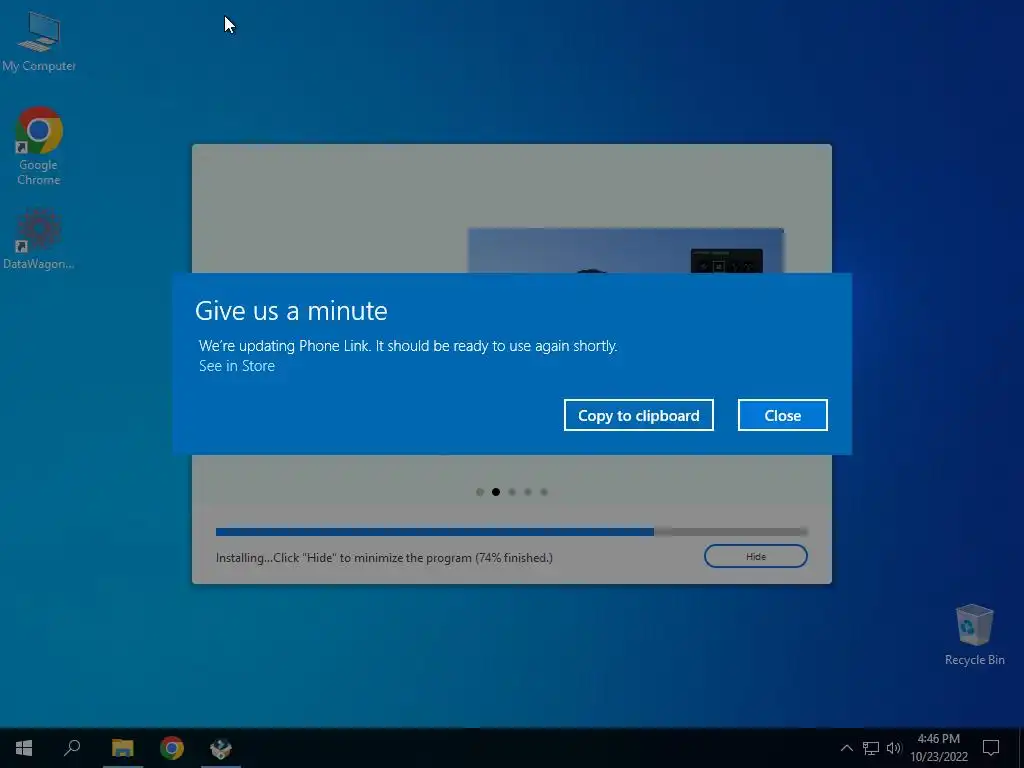The image size is (1024, 768).
Task: Click the installer slideshow preview image
Action: (x=626, y=250)
